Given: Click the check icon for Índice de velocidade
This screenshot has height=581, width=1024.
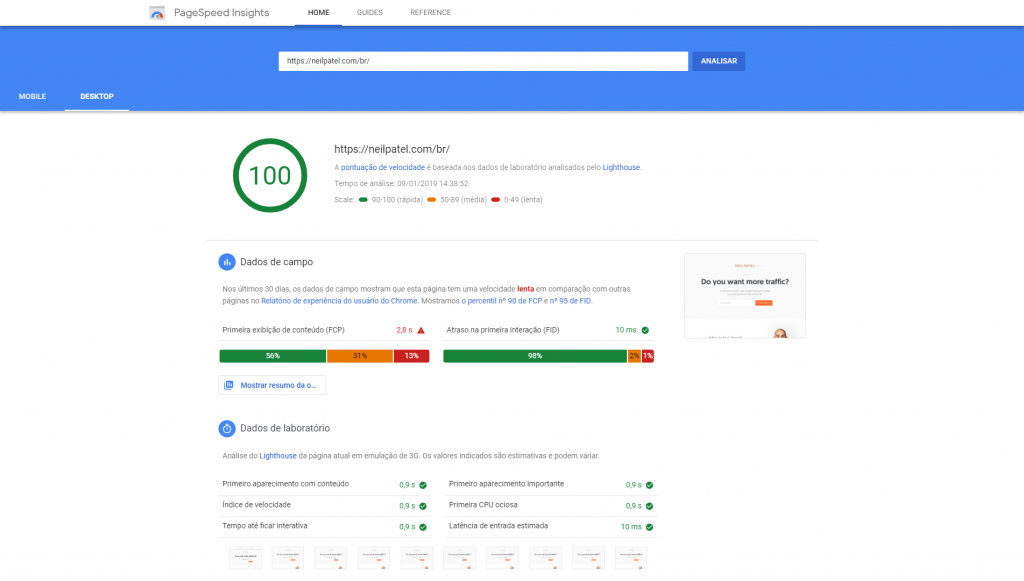Looking at the screenshot, I should pos(423,506).
